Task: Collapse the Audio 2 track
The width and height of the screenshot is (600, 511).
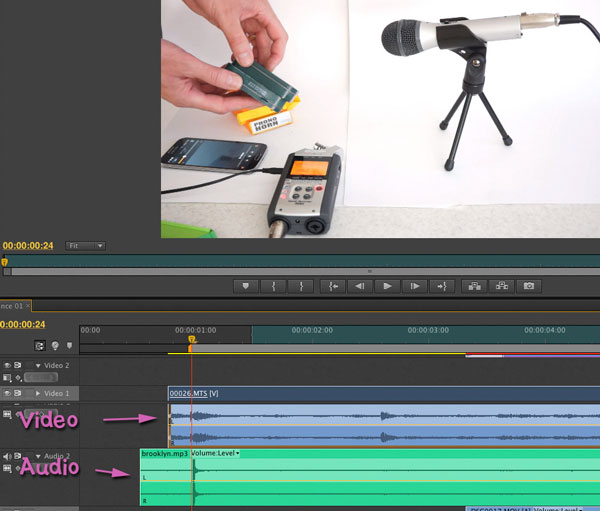Action: click(x=38, y=456)
